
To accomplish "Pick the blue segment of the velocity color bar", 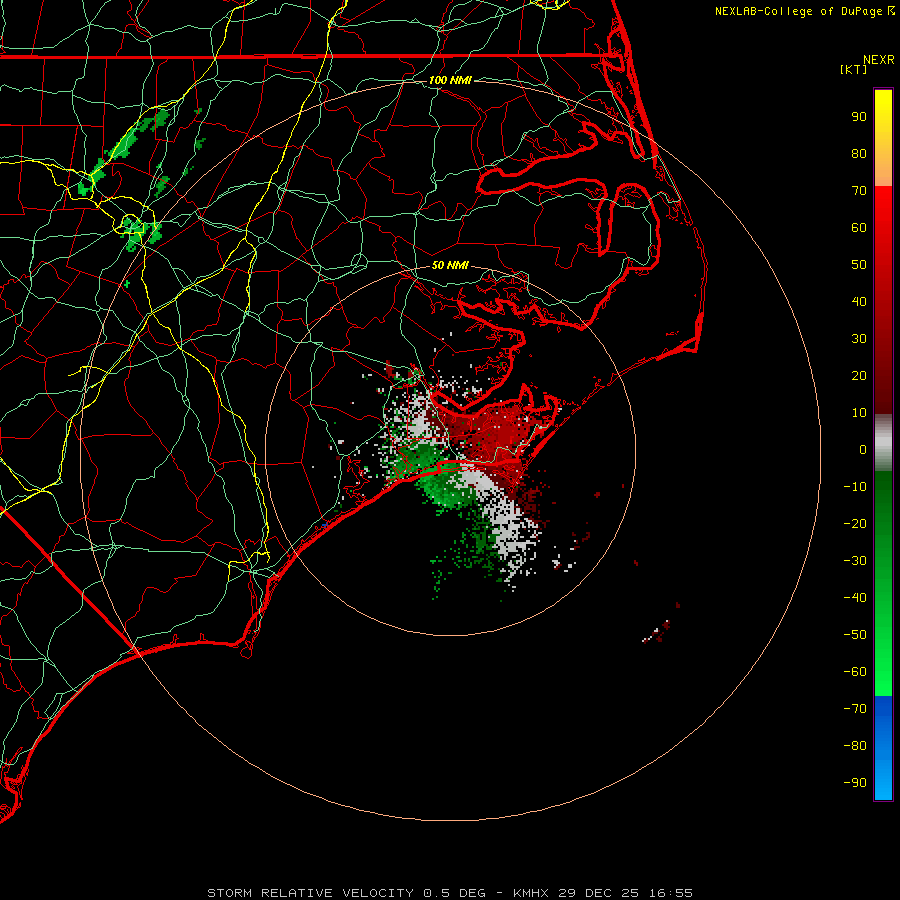I will pos(883,748).
